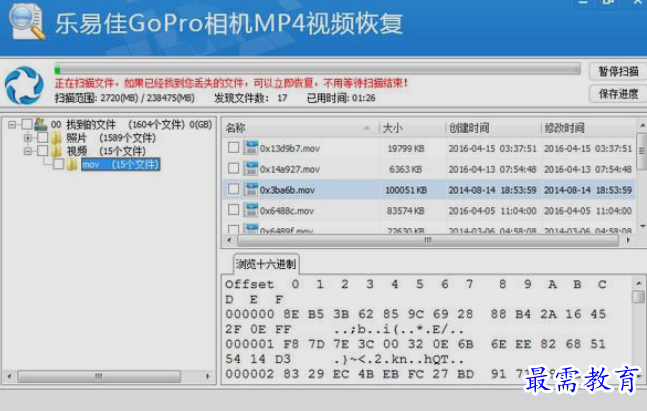Click the folder icon beside 视频

57,151
